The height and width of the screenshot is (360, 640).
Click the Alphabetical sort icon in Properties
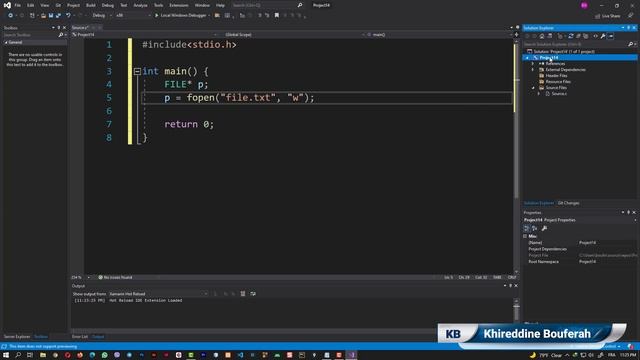pyautogui.click(x=535, y=228)
